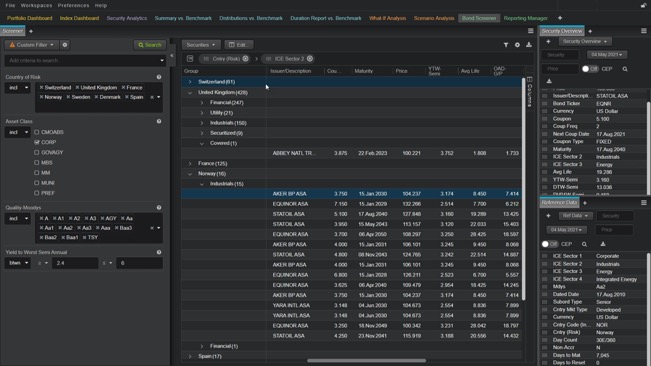
Task: Collapse the filter sidebar arrow
Action: coord(172,56)
